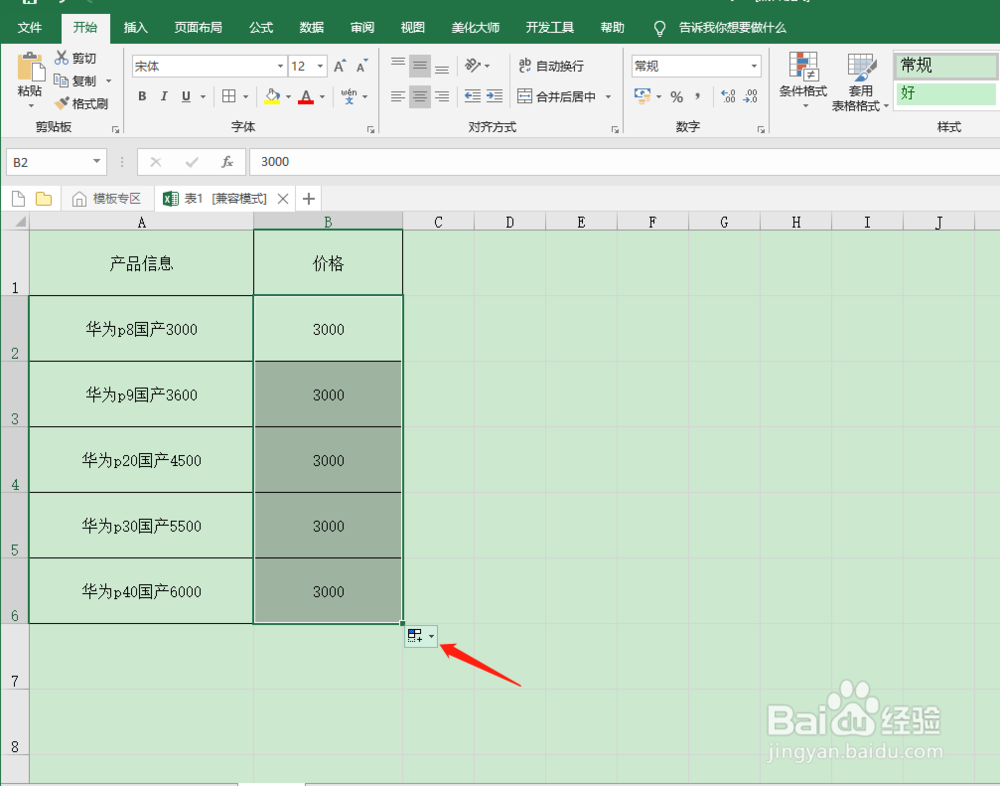Click the decrease indent icon

click(473, 96)
